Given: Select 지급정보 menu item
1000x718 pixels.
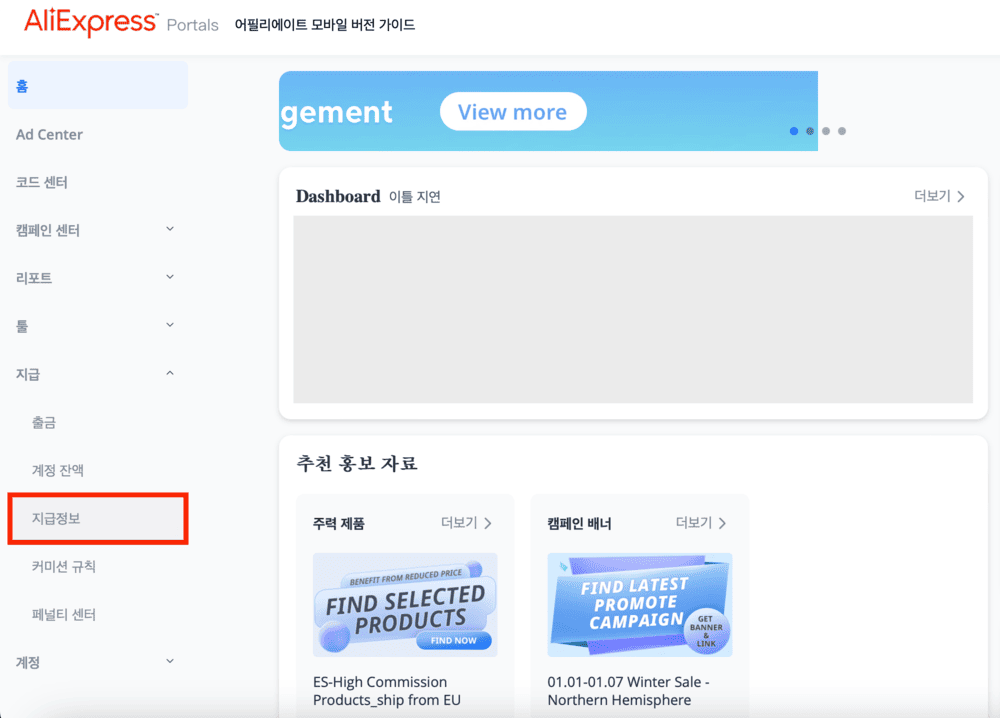Looking at the screenshot, I should coord(98,518).
